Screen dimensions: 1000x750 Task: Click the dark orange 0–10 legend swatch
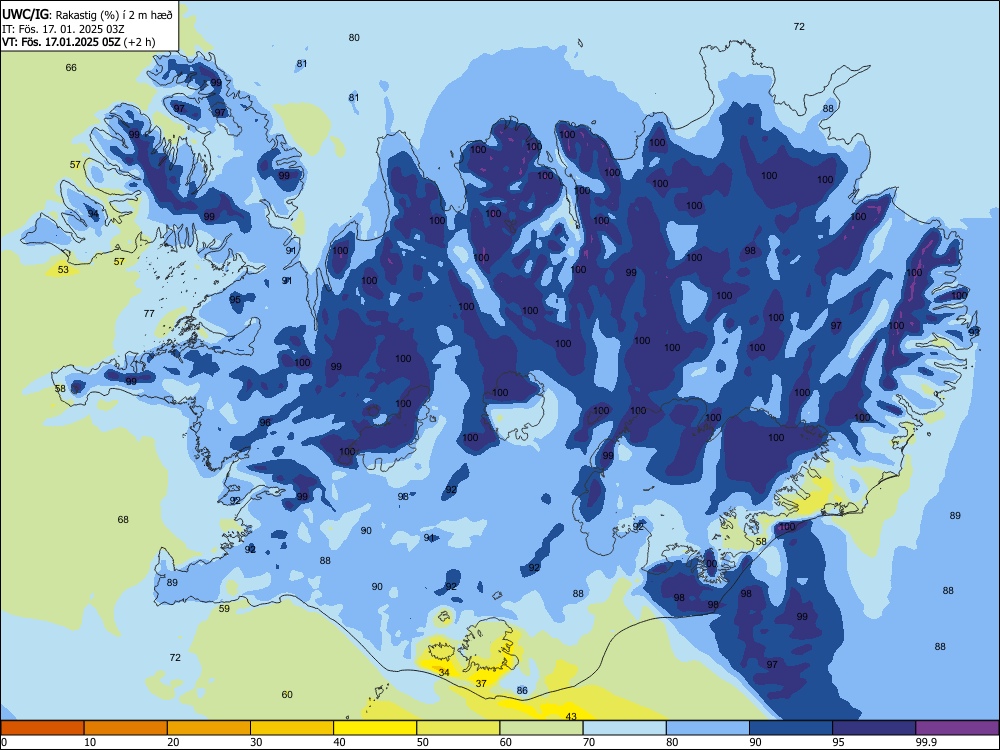pyautogui.click(x=42, y=728)
